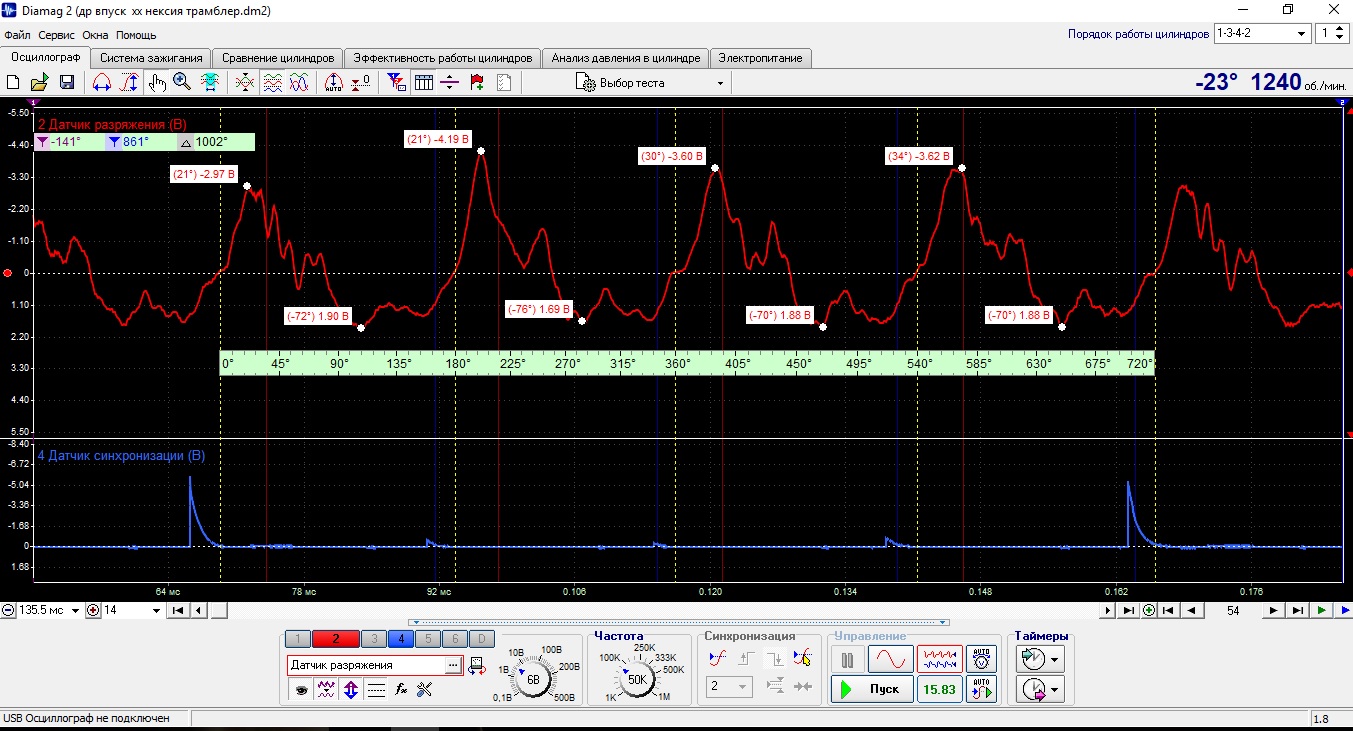
Task: Toggle the channel D button
Action: [481, 639]
